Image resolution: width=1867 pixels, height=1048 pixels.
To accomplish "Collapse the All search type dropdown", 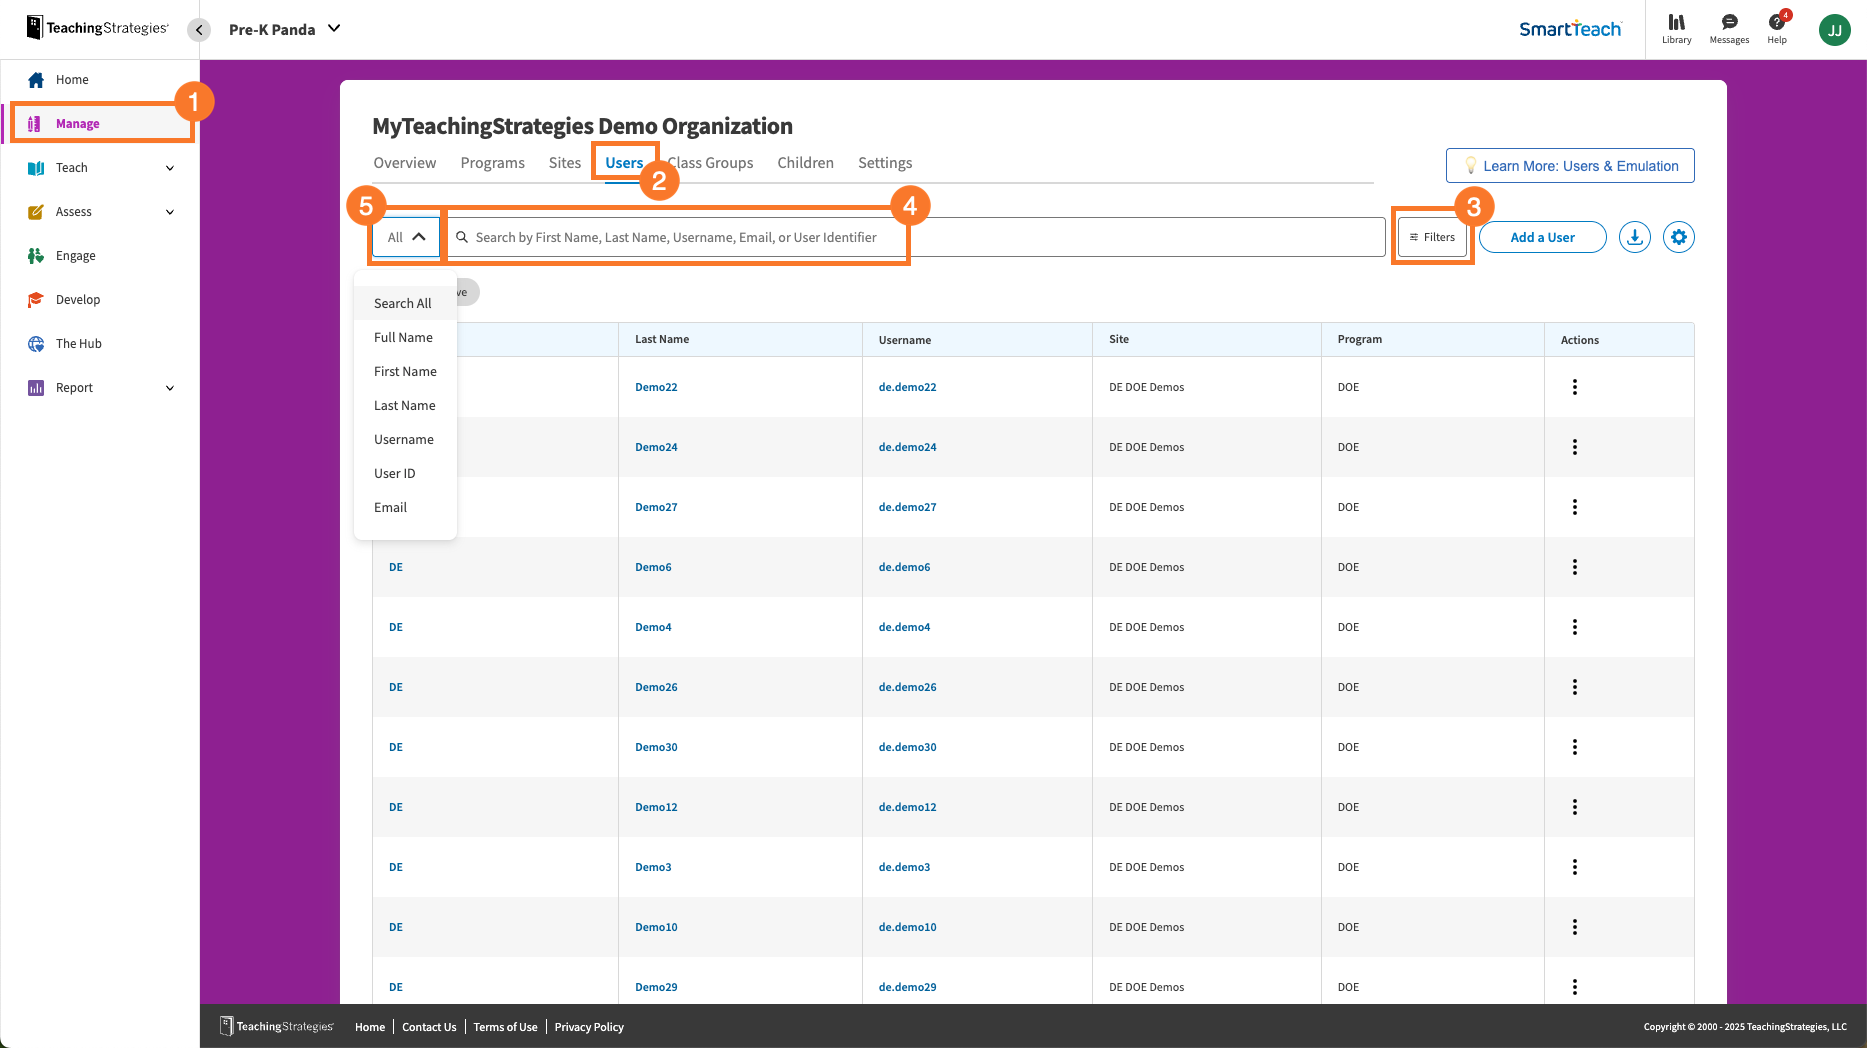I will (406, 237).
